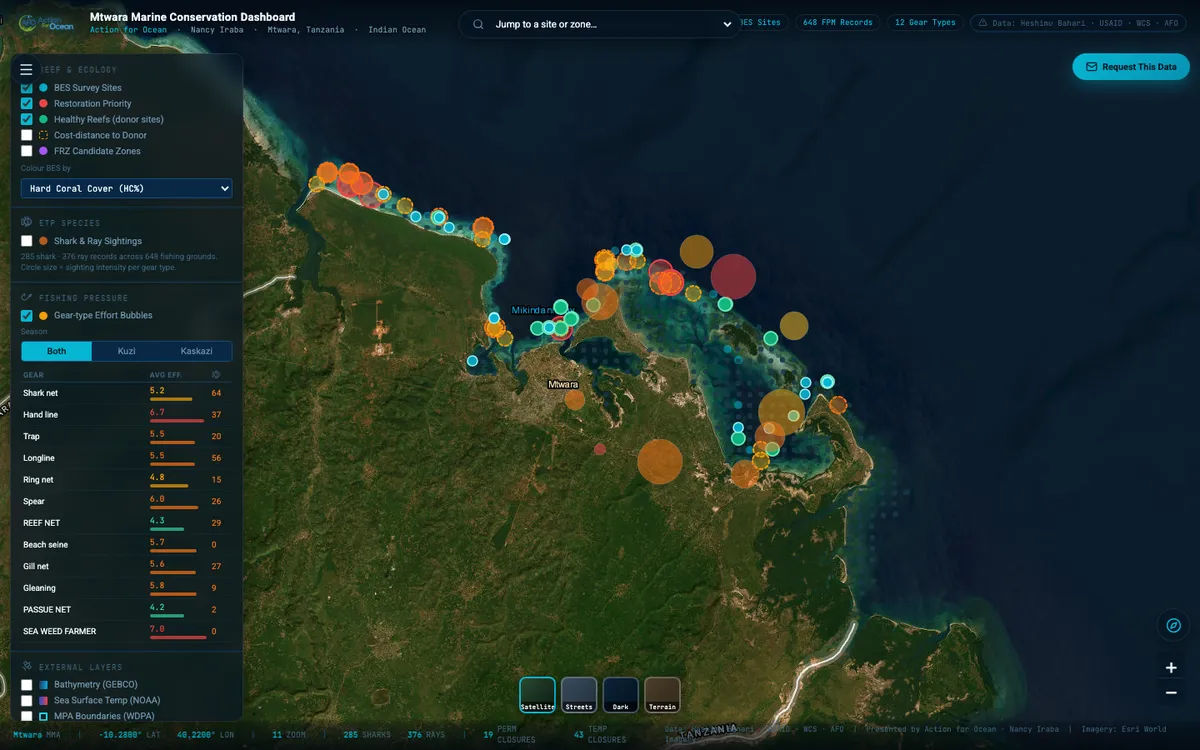Enable Cost-distance to Donor layer
This screenshot has height=750, width=1200.
[x=27, y=135]
